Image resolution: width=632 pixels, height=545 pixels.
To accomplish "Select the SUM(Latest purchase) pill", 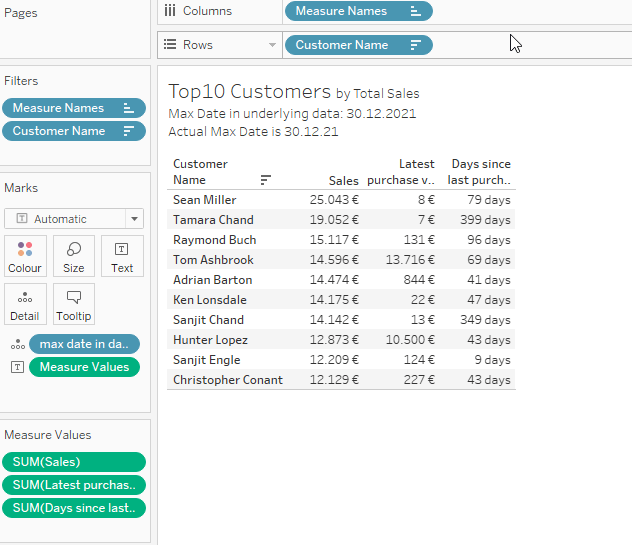I will click(74, 485).
